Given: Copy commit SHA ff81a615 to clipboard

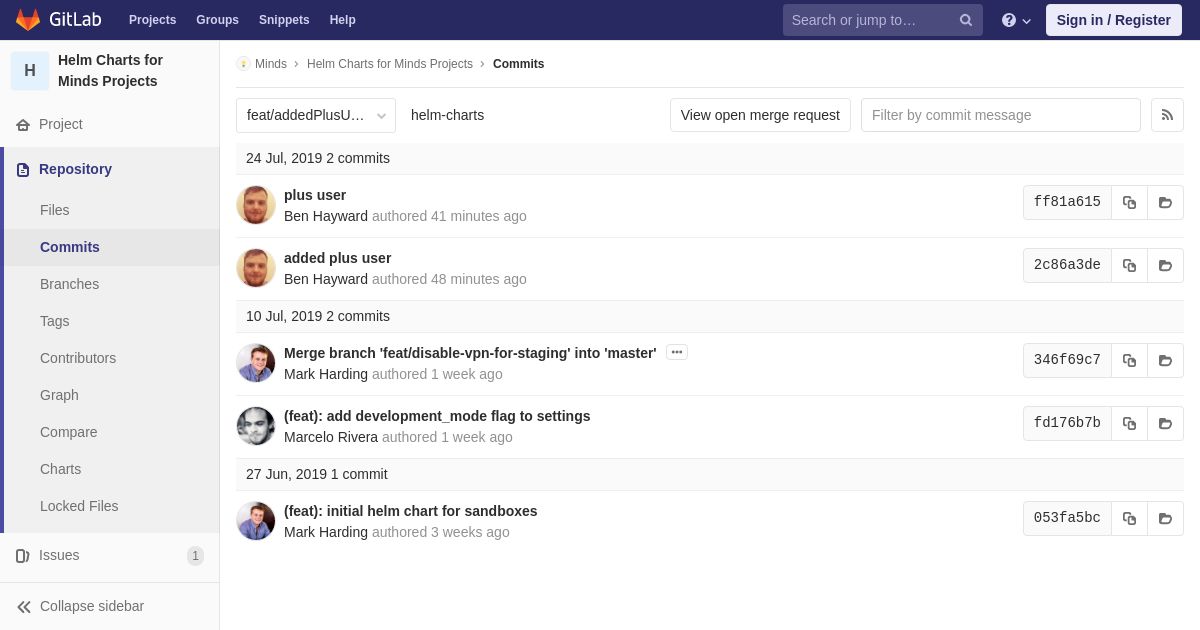Looking at the screenshot, I should 1129,202.
